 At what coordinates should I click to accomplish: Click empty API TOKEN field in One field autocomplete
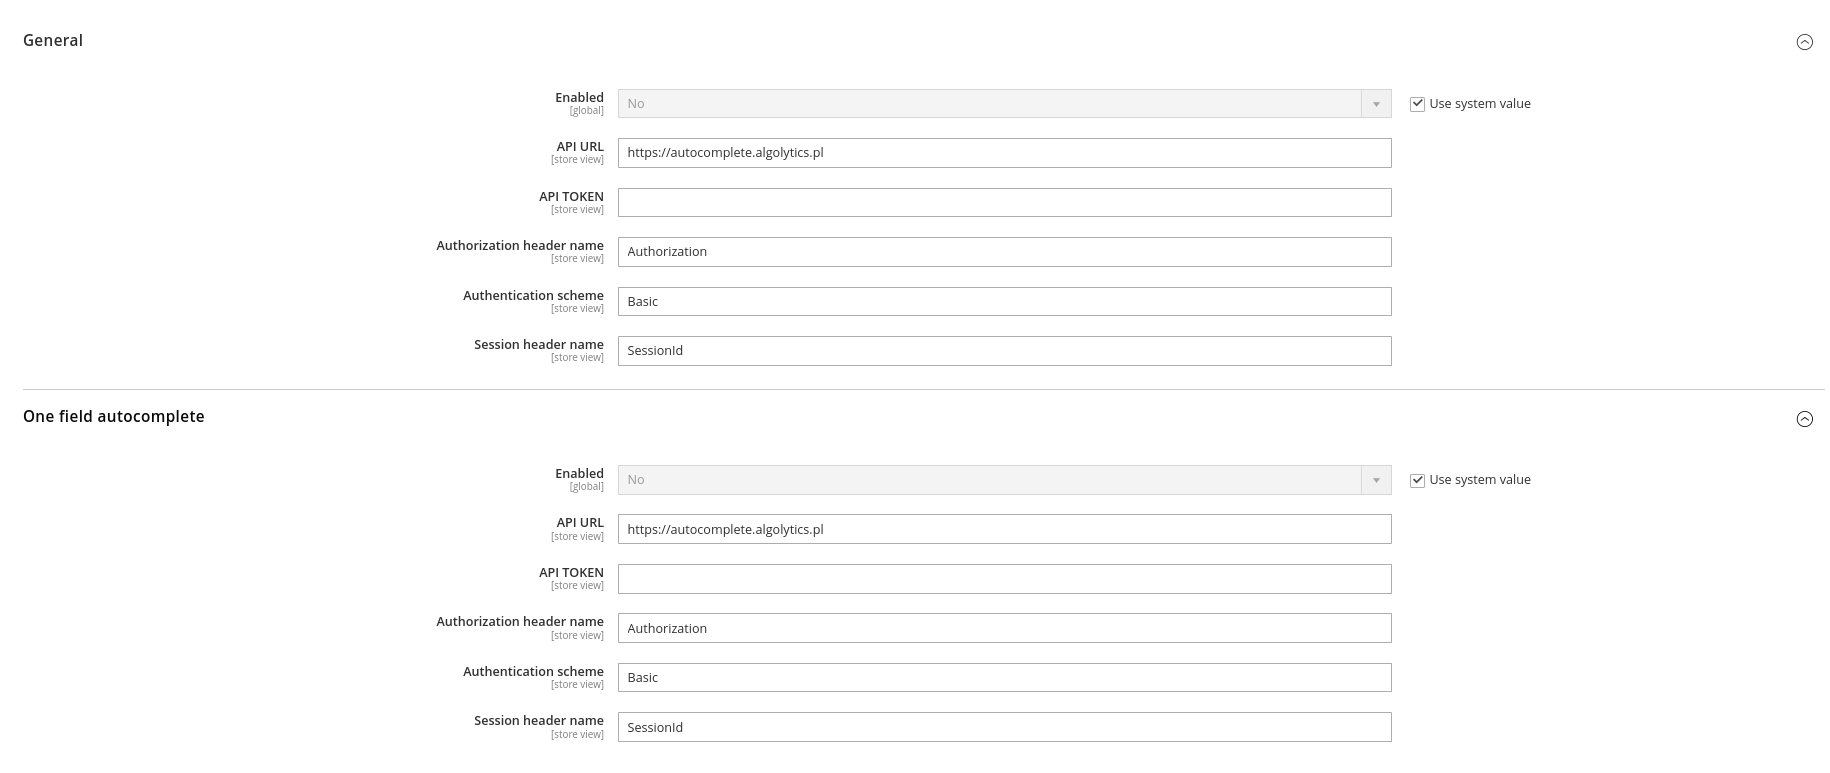tap(1004, 579)
